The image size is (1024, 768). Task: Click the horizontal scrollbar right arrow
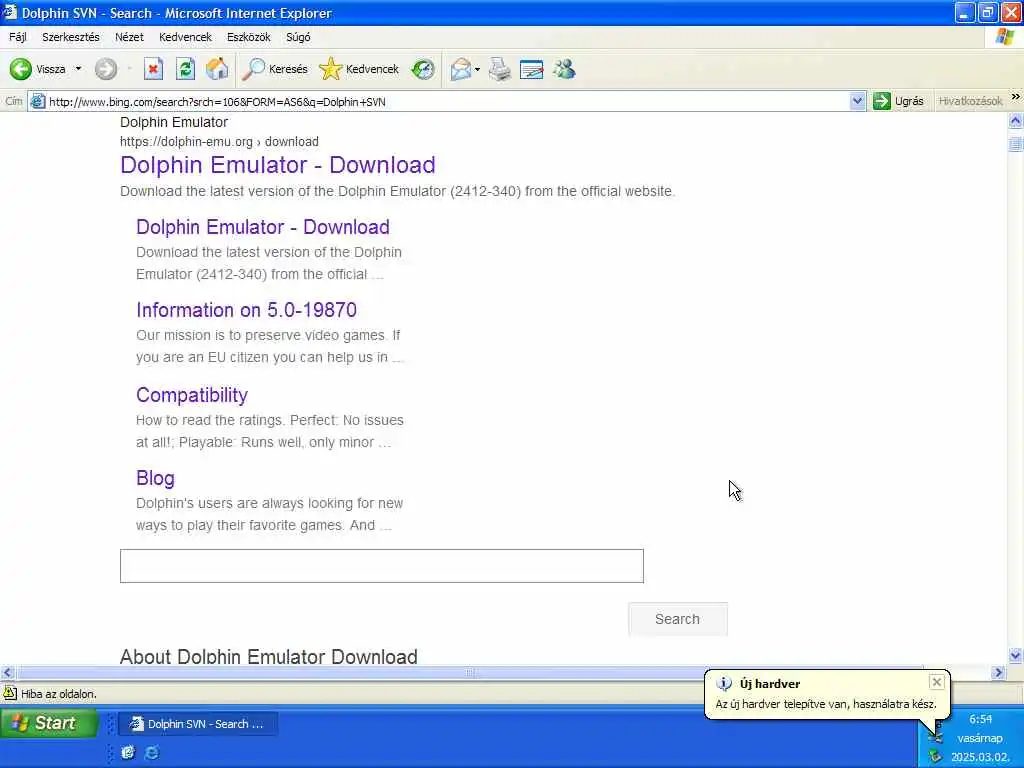pos(998,672)
